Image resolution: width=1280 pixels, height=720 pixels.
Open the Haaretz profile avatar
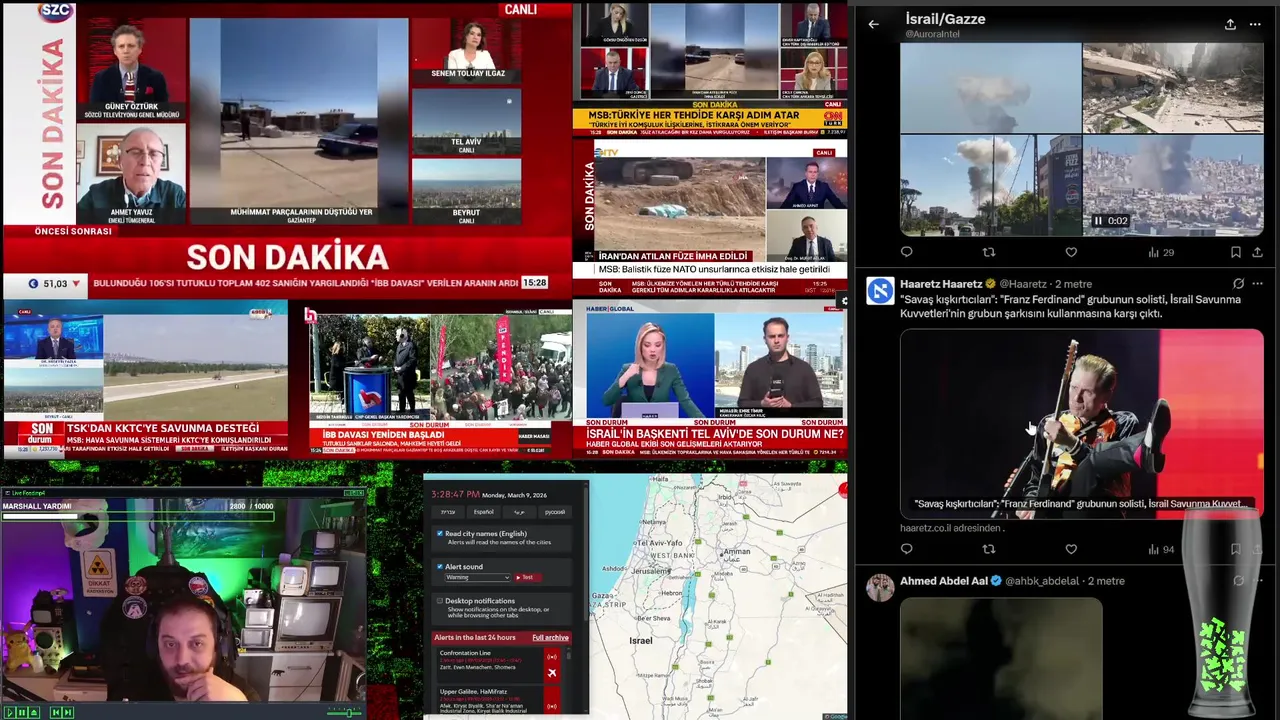(880, 291)
